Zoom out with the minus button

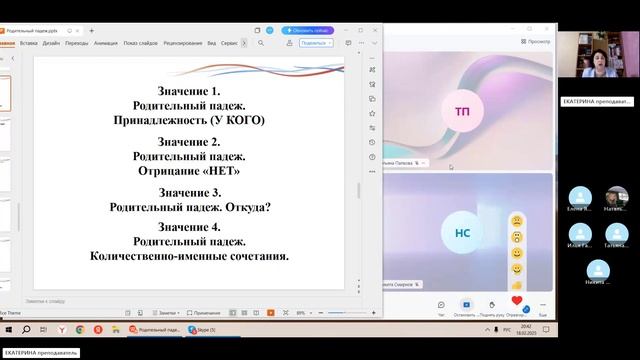point(321,313)
